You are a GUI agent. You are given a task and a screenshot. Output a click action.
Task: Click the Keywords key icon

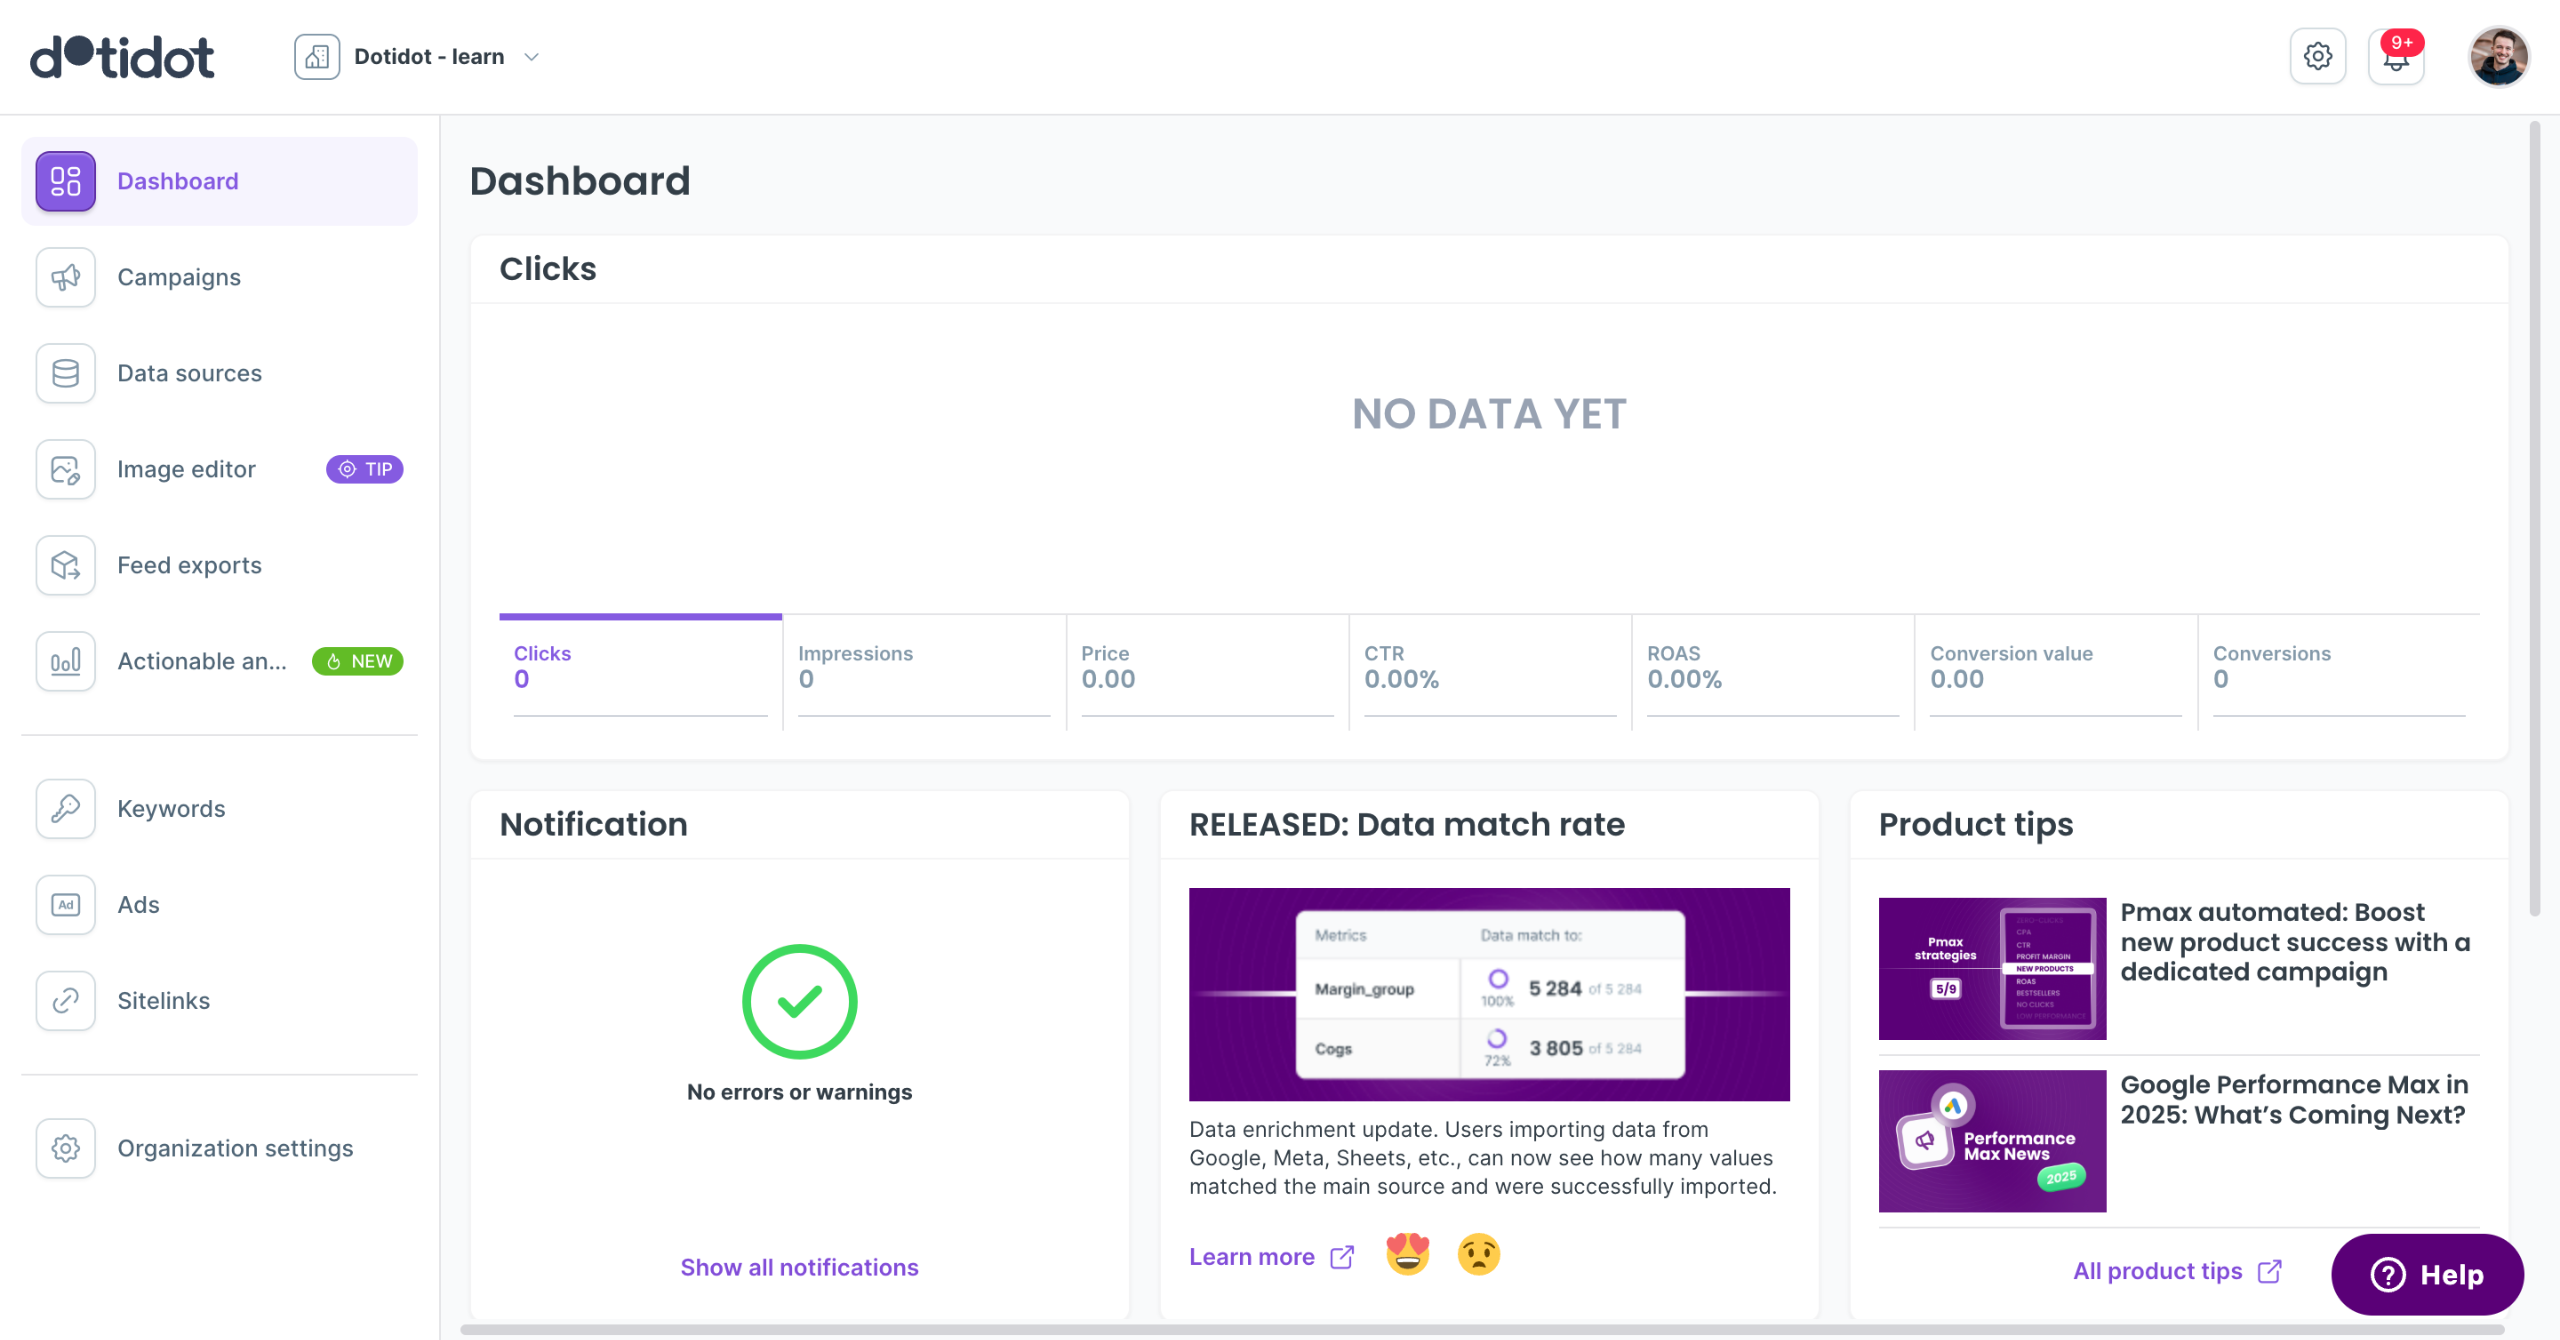coord(66,808)
